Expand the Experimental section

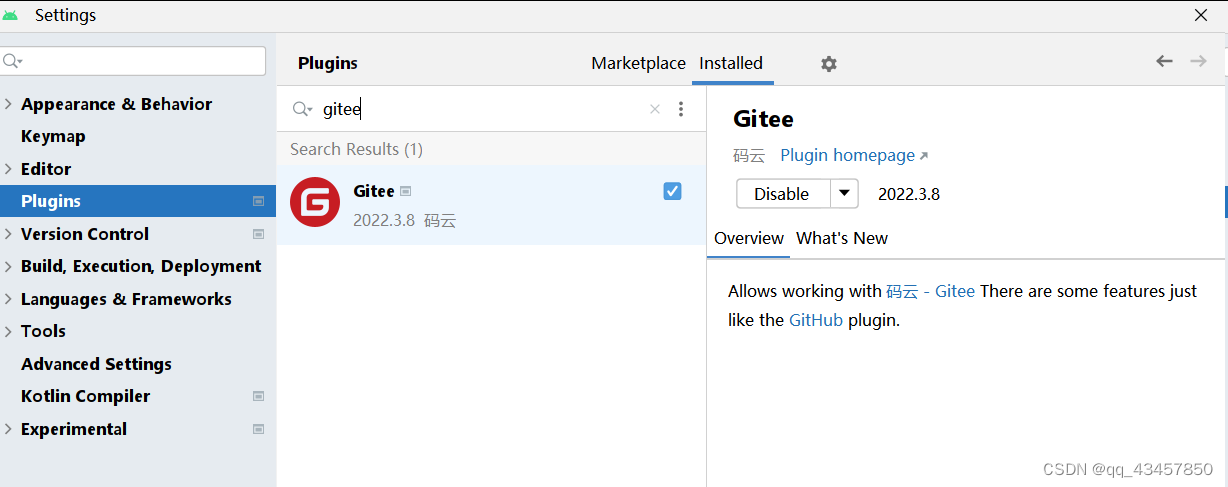pos(9,429)
